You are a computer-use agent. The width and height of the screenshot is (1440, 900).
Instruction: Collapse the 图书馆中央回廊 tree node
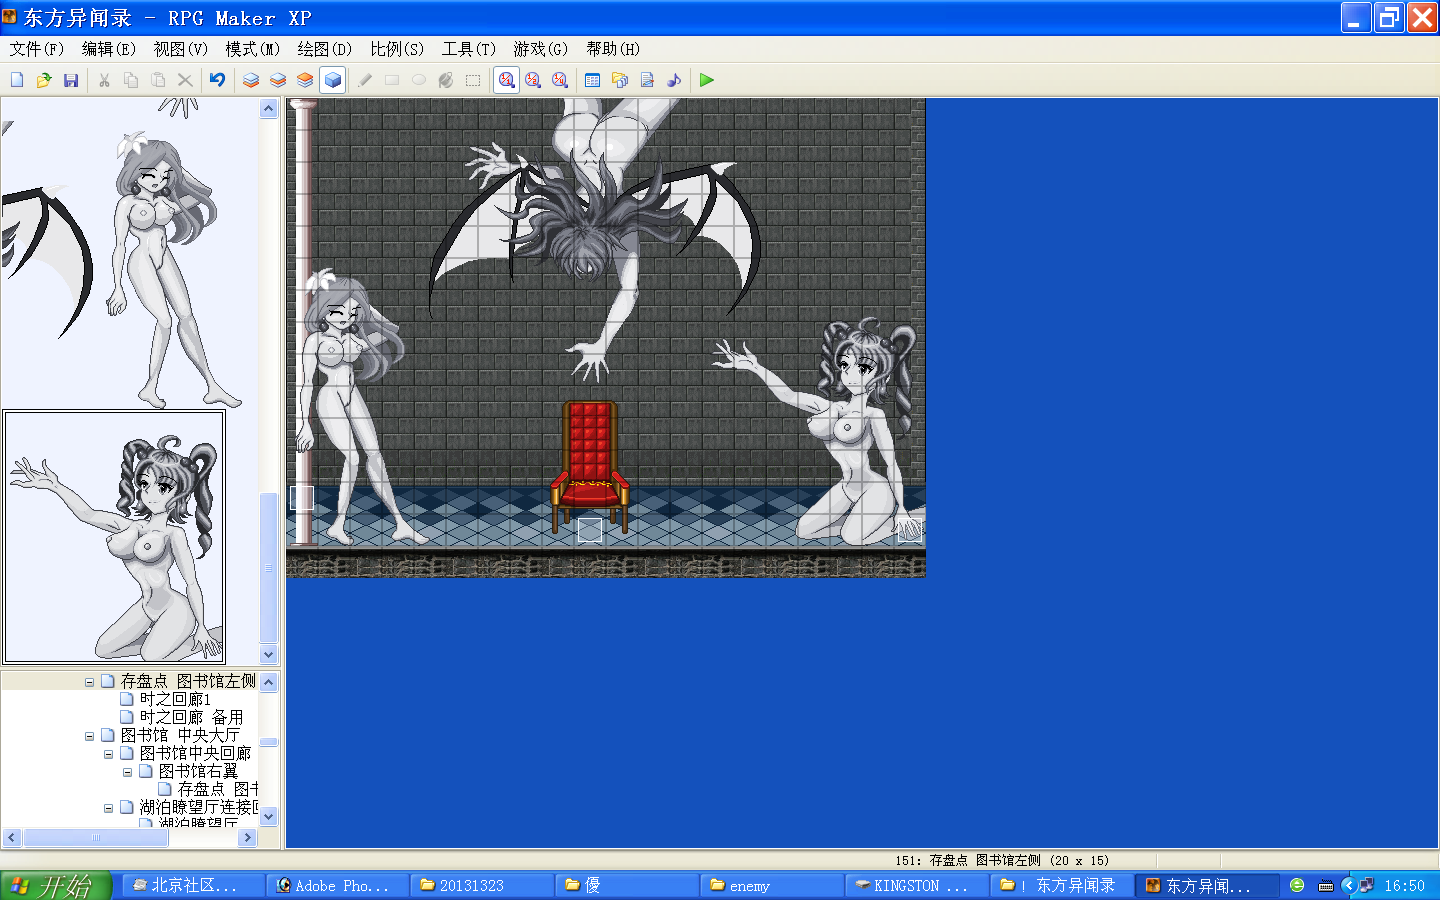108,754
